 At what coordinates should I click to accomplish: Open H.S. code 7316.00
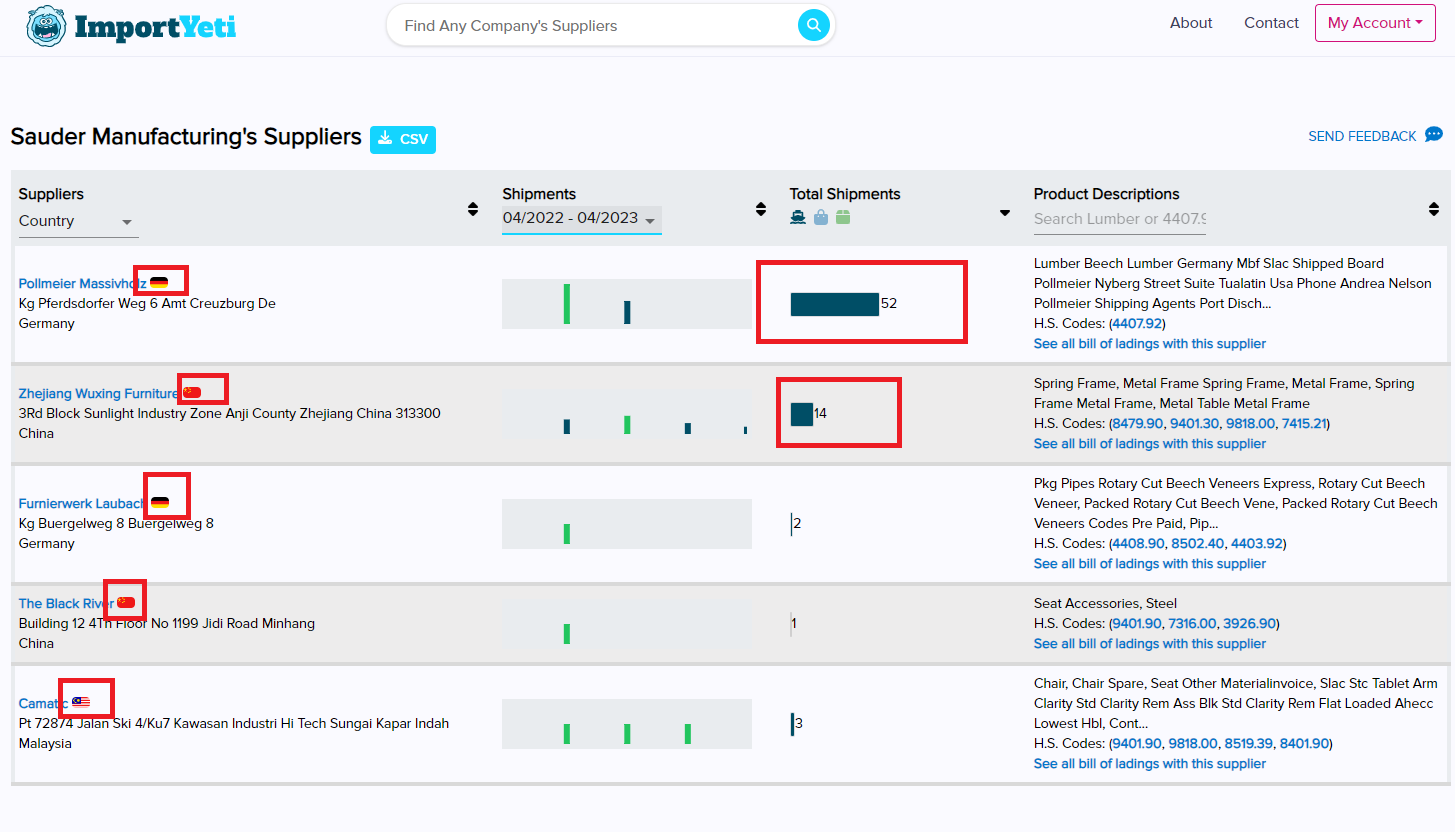[x=1193, y=624]
